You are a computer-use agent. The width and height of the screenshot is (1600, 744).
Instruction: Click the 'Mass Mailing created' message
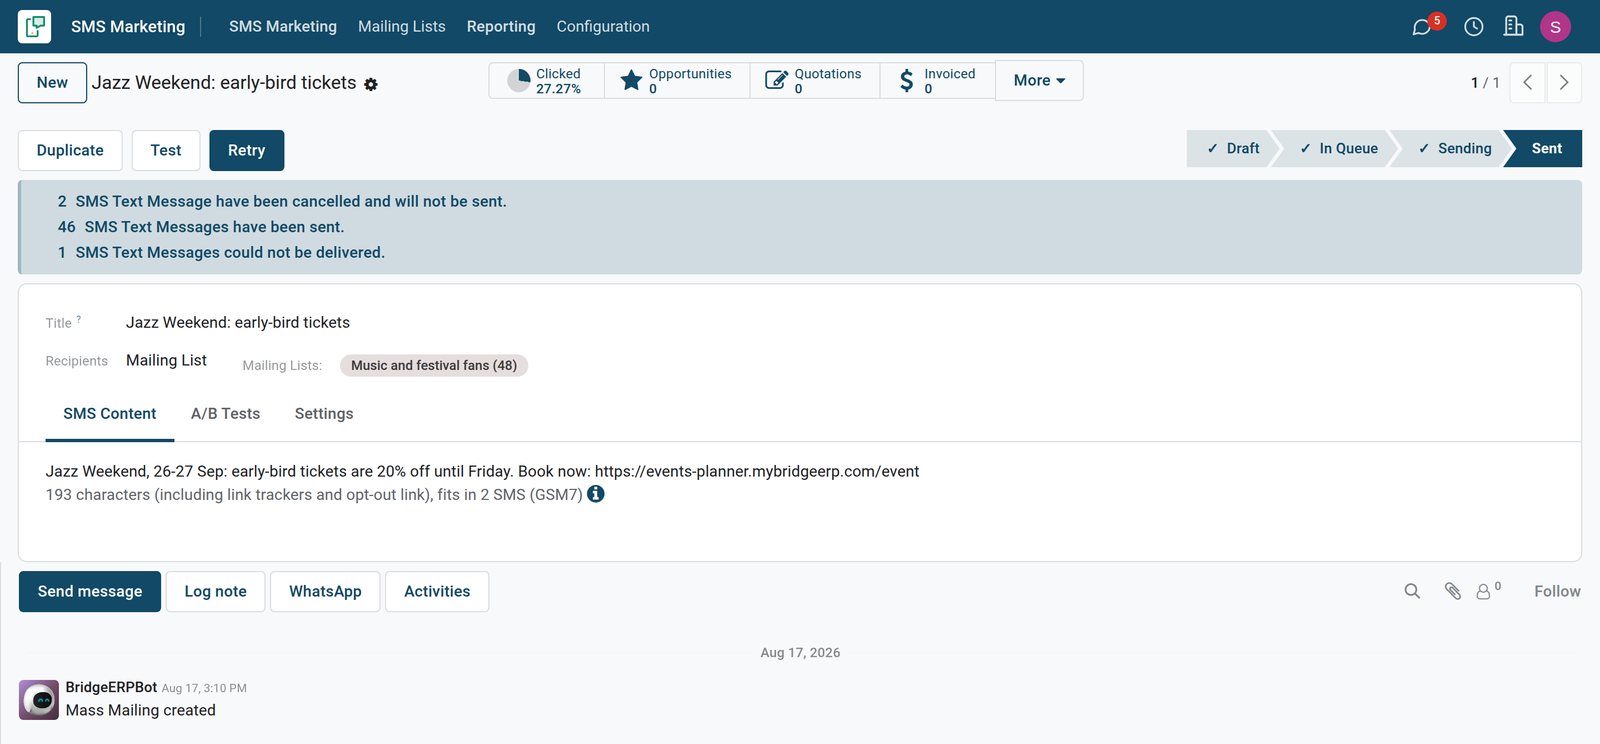(x=141, y=710)
